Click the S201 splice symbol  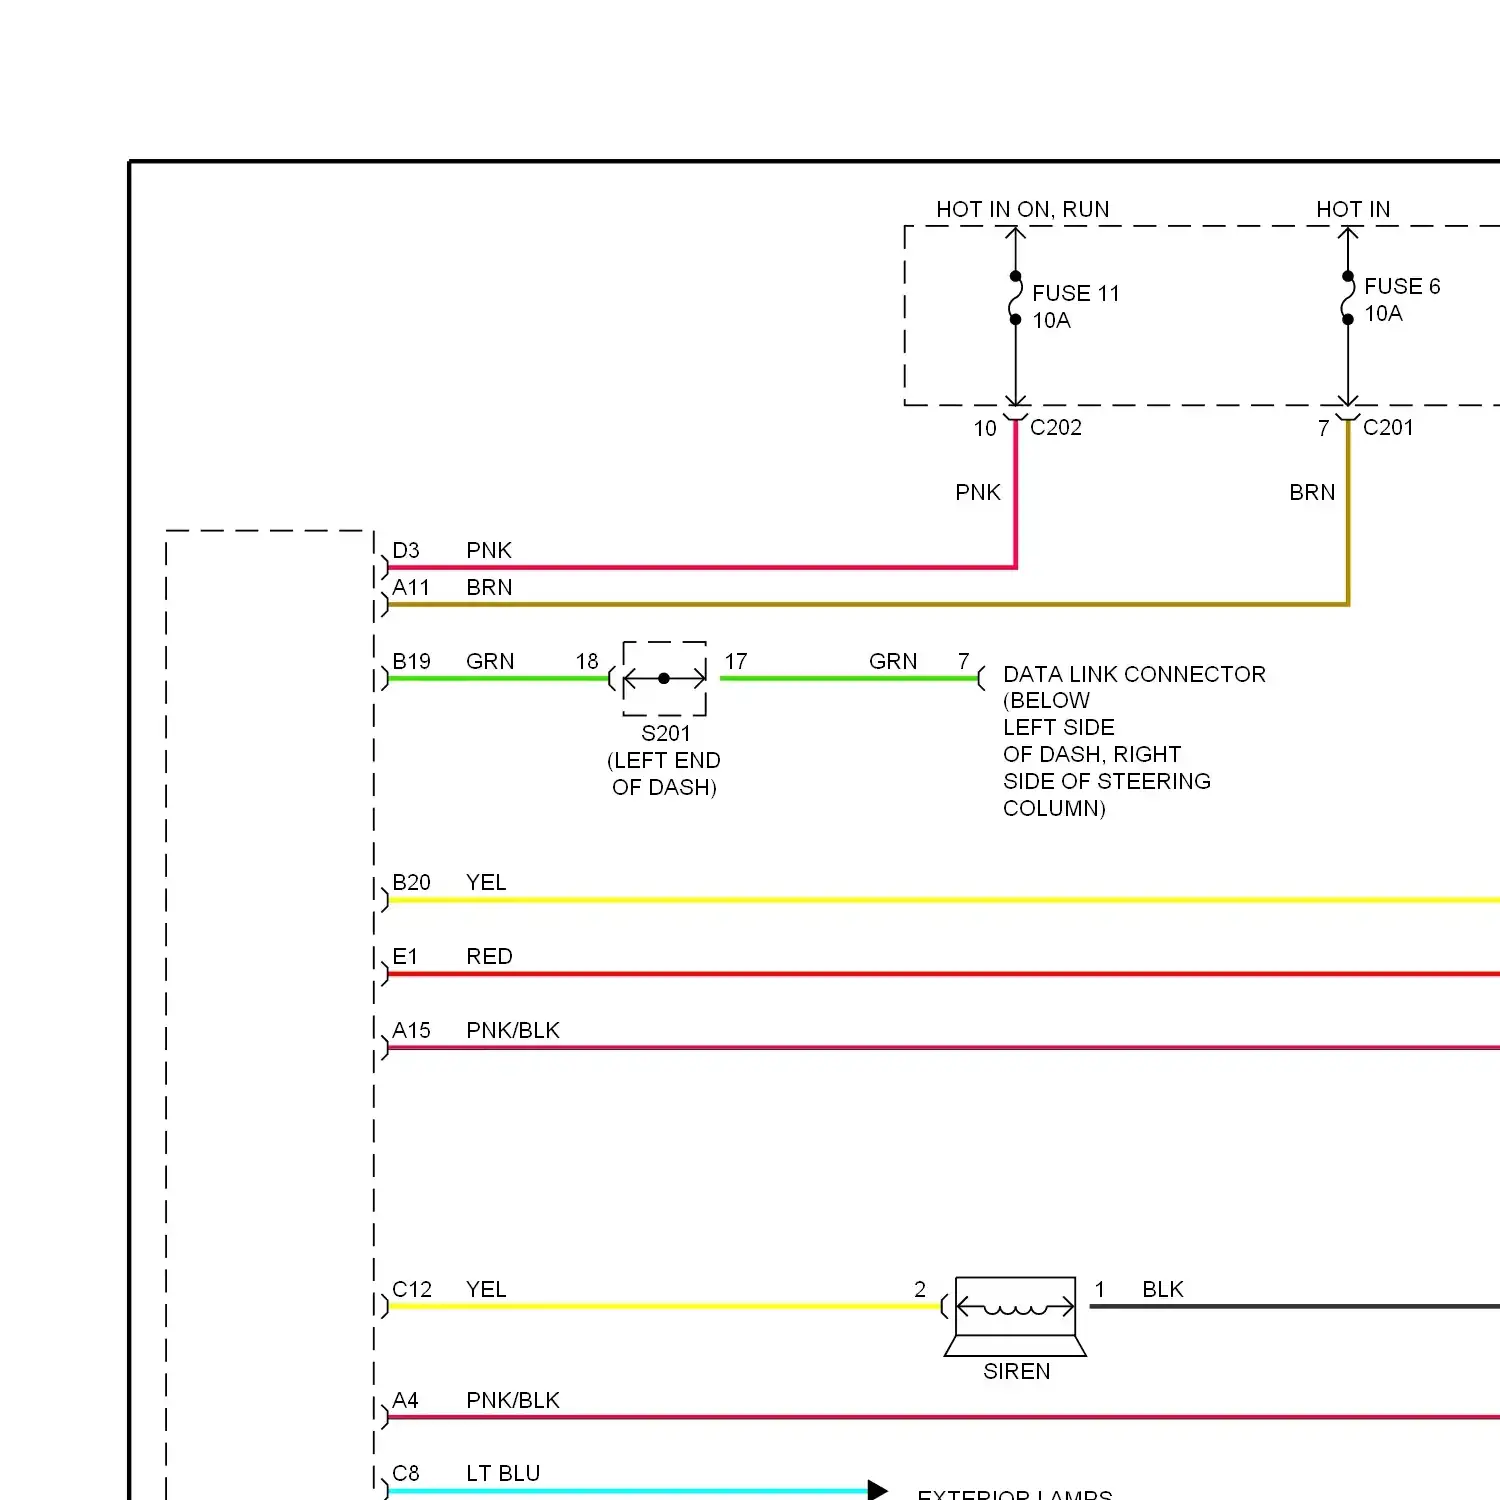665,679
